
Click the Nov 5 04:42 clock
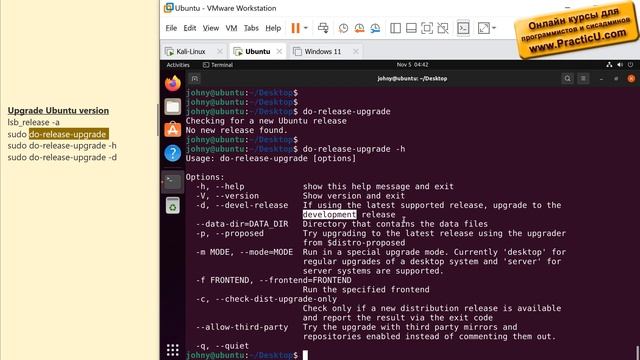(x=412, y=64)
